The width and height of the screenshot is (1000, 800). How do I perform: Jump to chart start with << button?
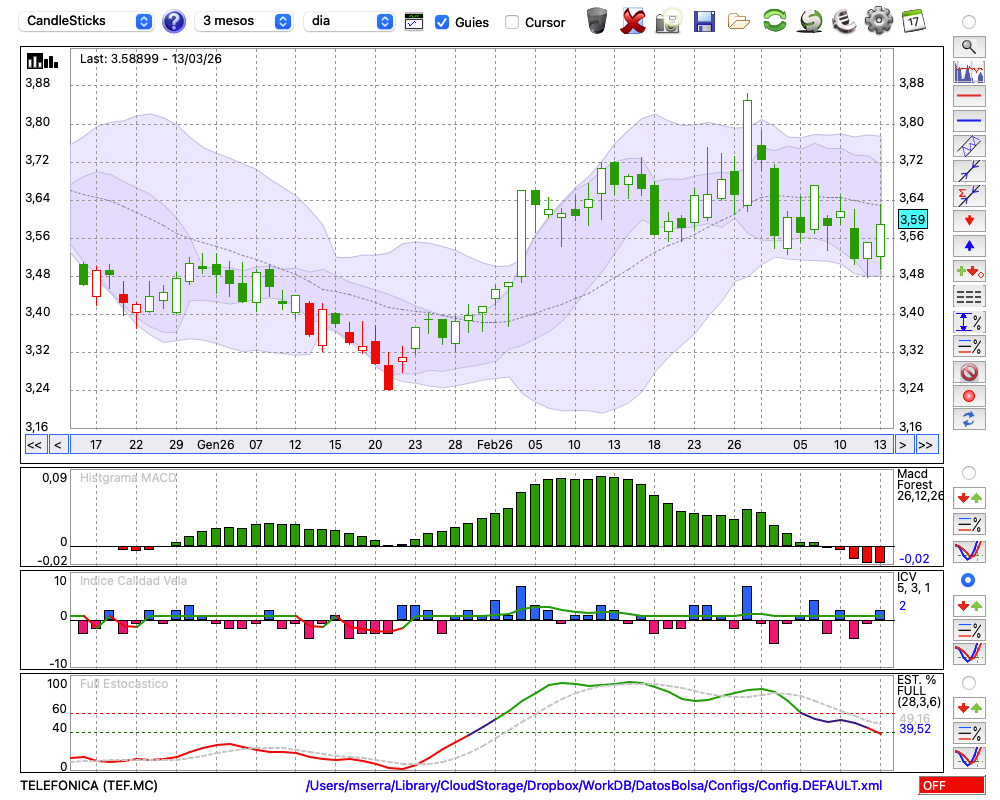pyautogui.click(x=34, y=445)
